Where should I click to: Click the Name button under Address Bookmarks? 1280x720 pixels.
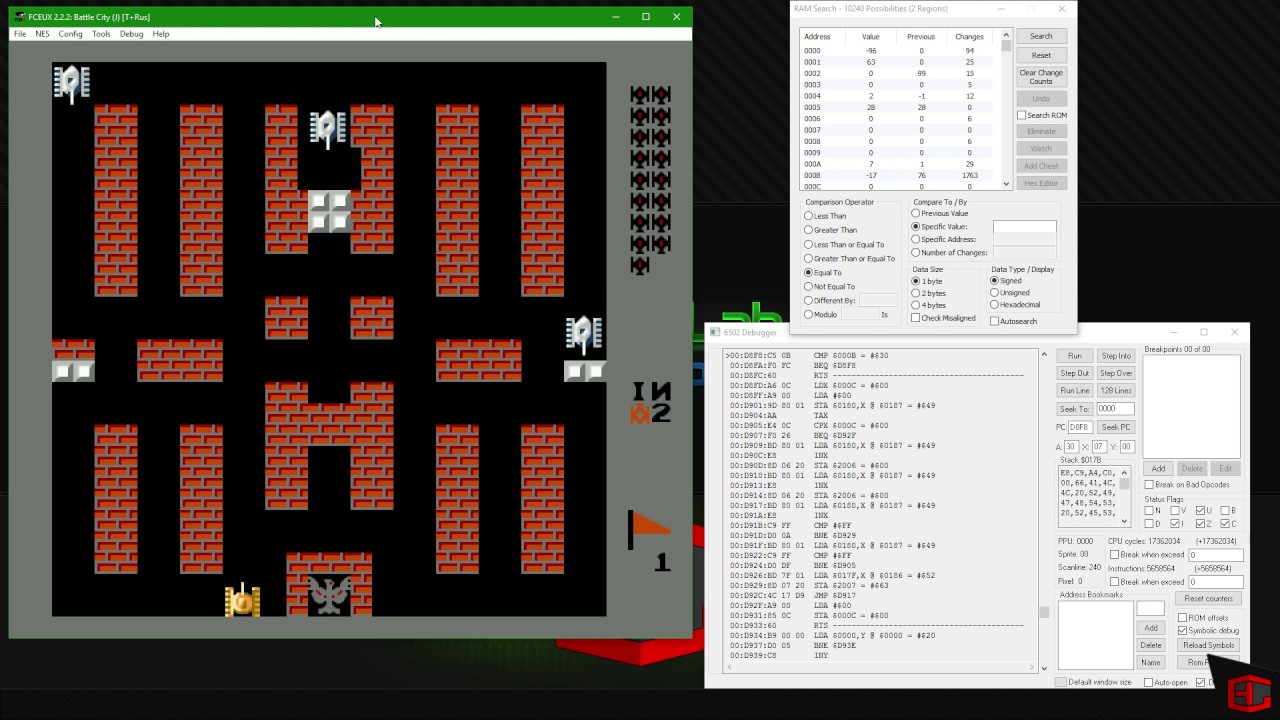click(1151, 662)
